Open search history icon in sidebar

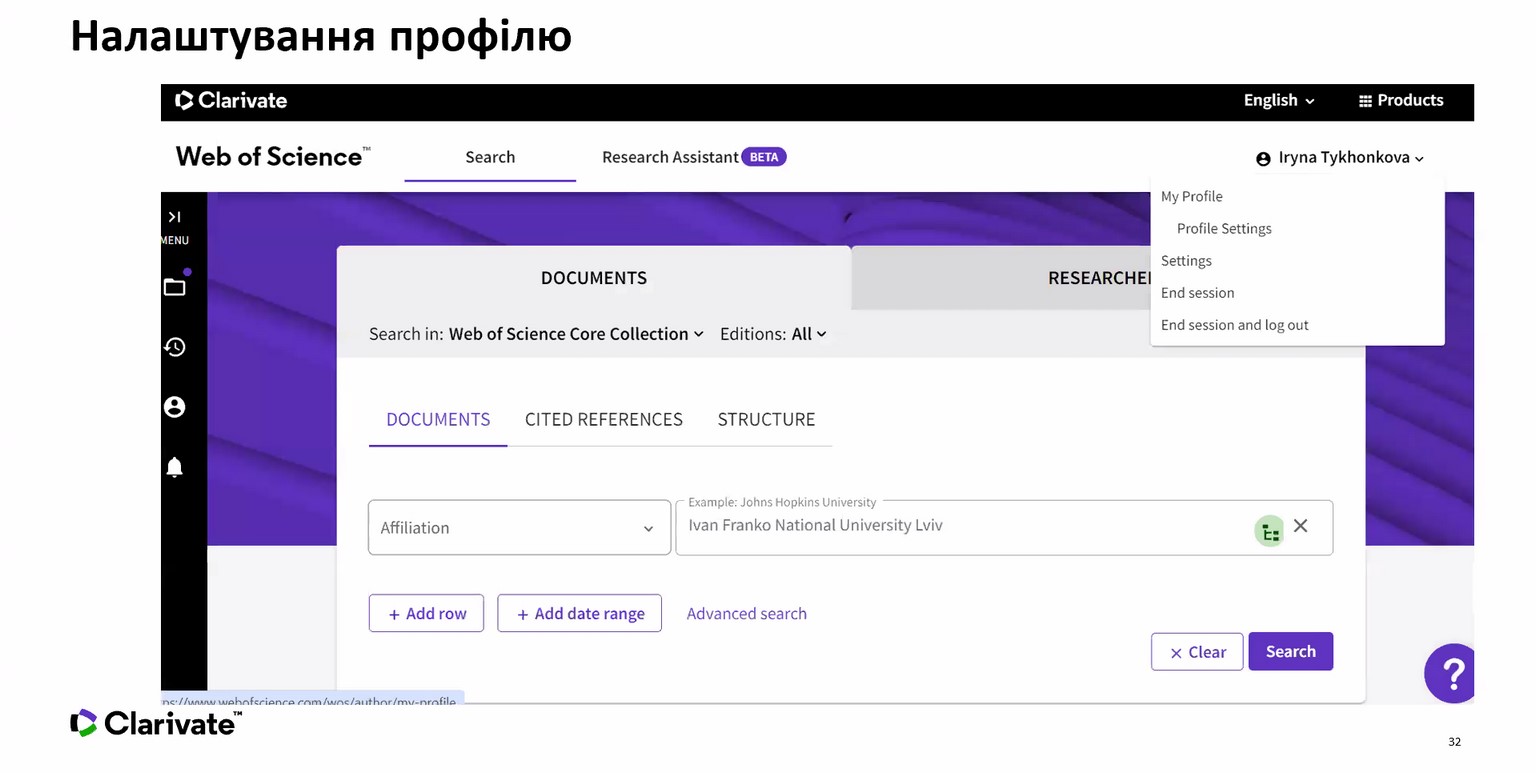pos(175,347)
